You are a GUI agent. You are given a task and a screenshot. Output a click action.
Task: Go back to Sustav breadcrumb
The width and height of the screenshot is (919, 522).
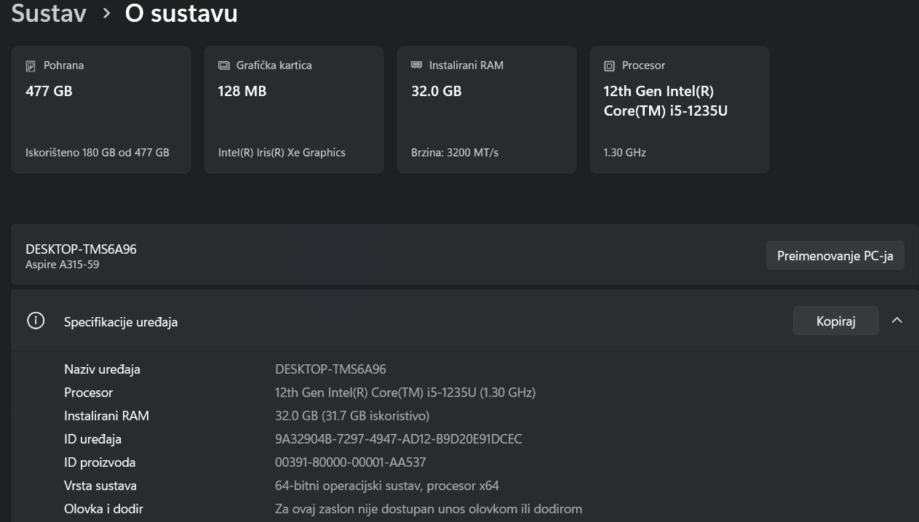(x=47, y=15)
